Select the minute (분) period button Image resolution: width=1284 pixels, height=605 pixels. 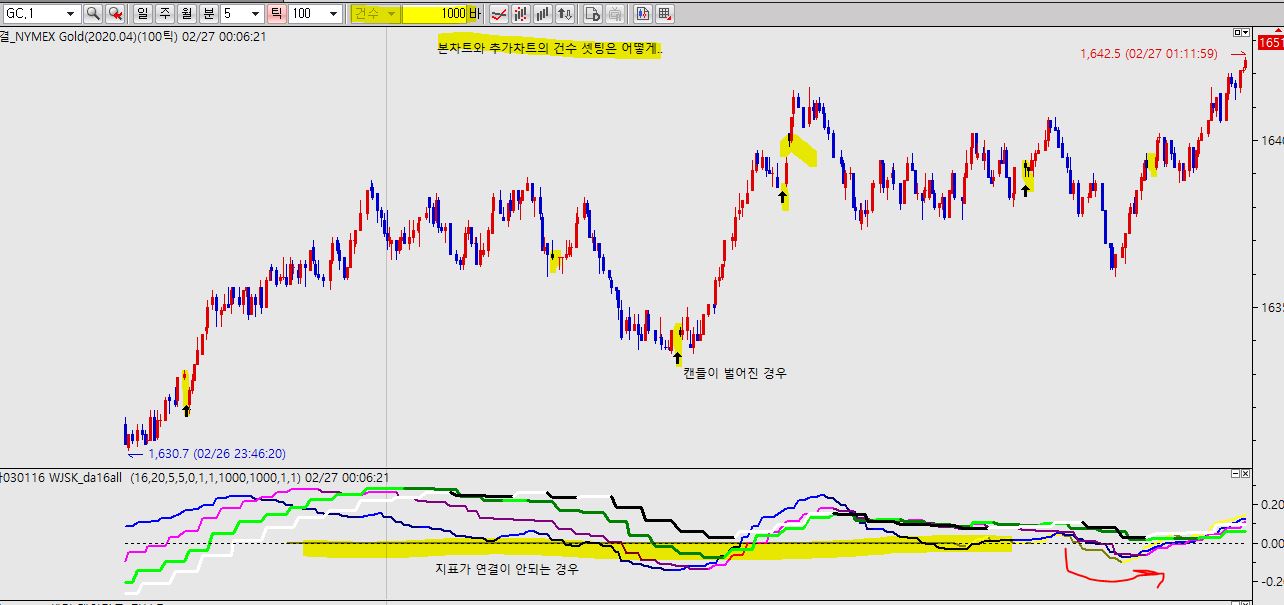pyautogui.click(x=208, y=14)
